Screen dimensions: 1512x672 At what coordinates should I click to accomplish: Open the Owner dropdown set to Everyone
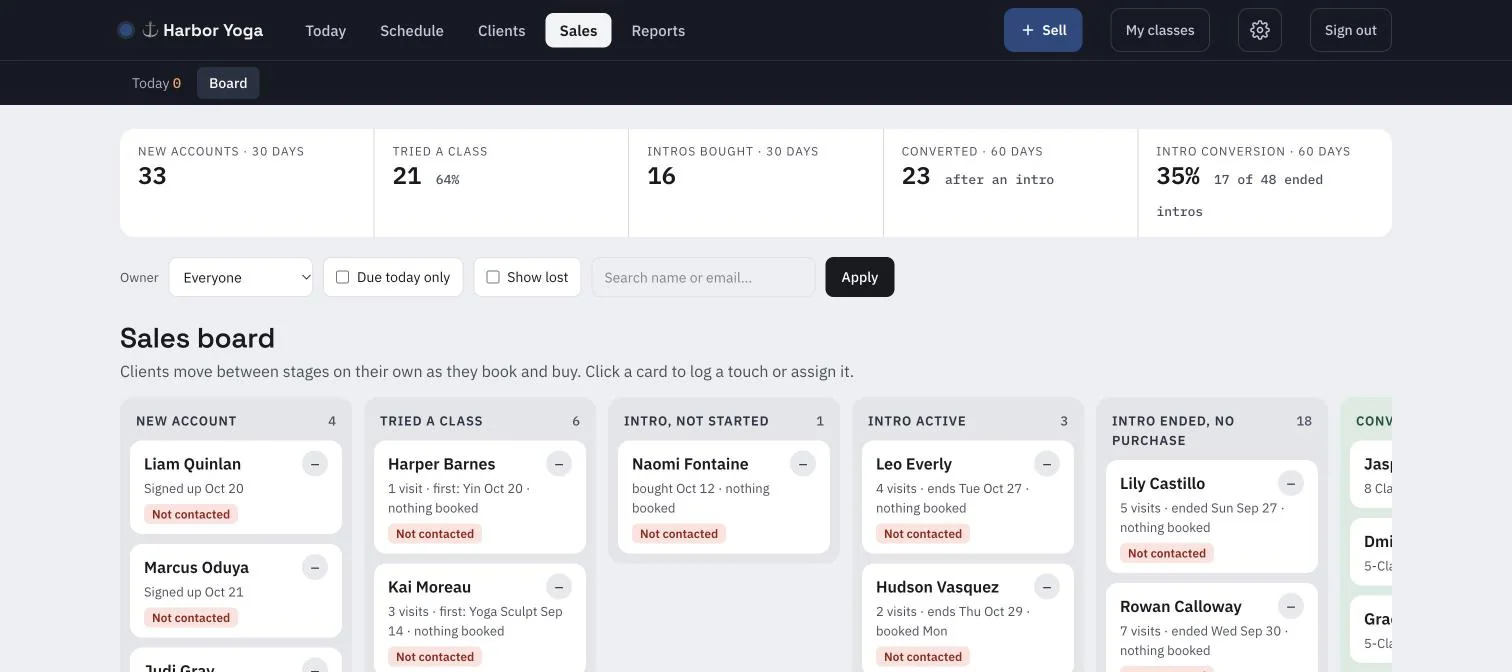(x=241, y=277)
